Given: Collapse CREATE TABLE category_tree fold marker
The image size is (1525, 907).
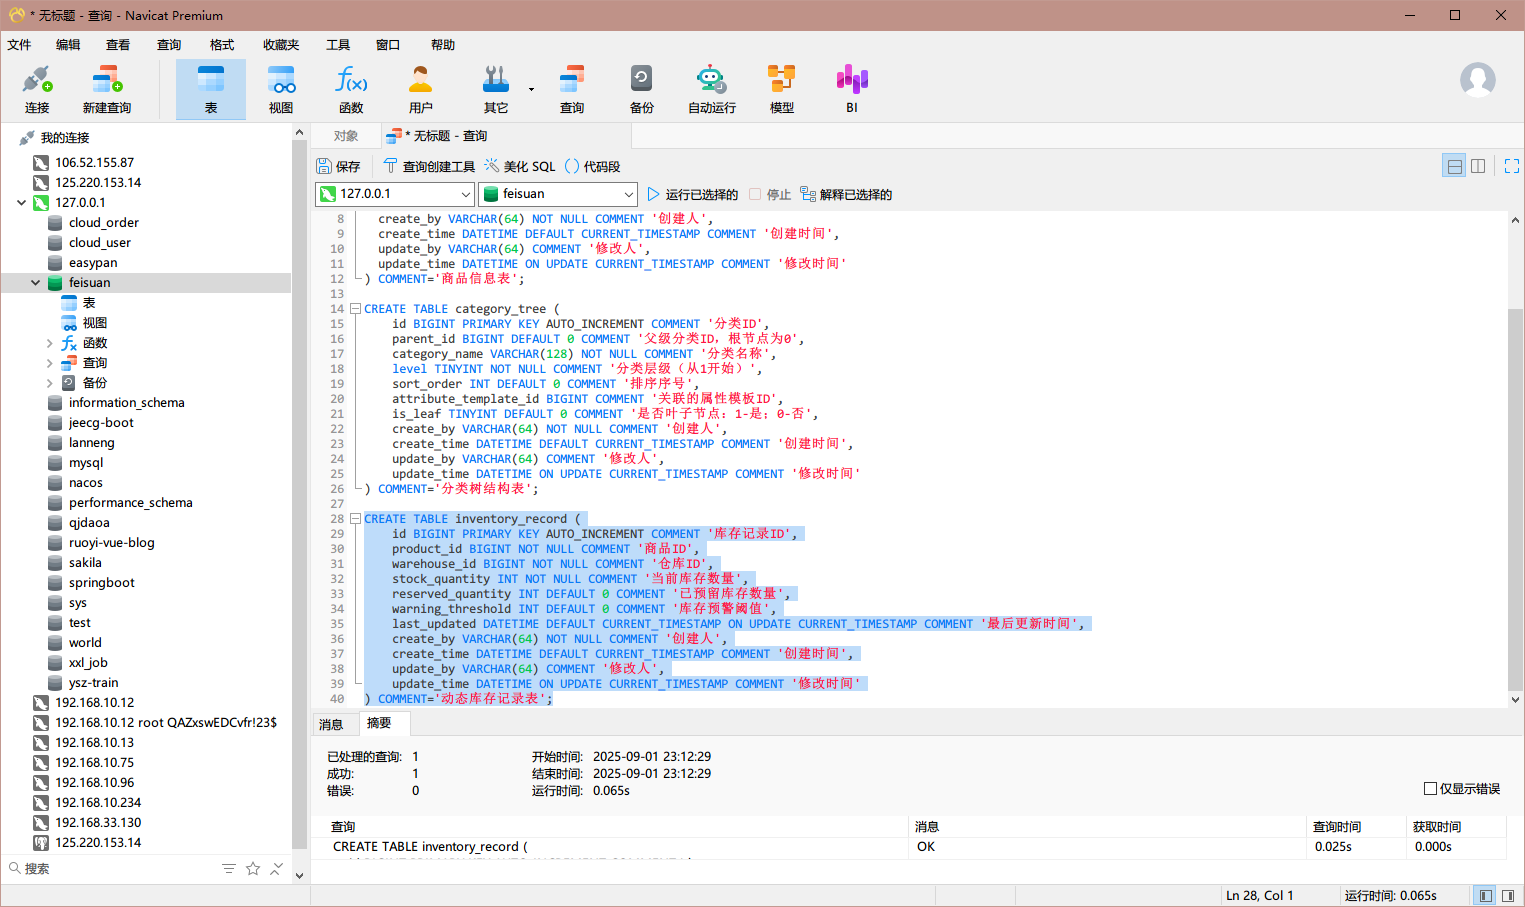Looking at the screenshot, I should point(355,309).
